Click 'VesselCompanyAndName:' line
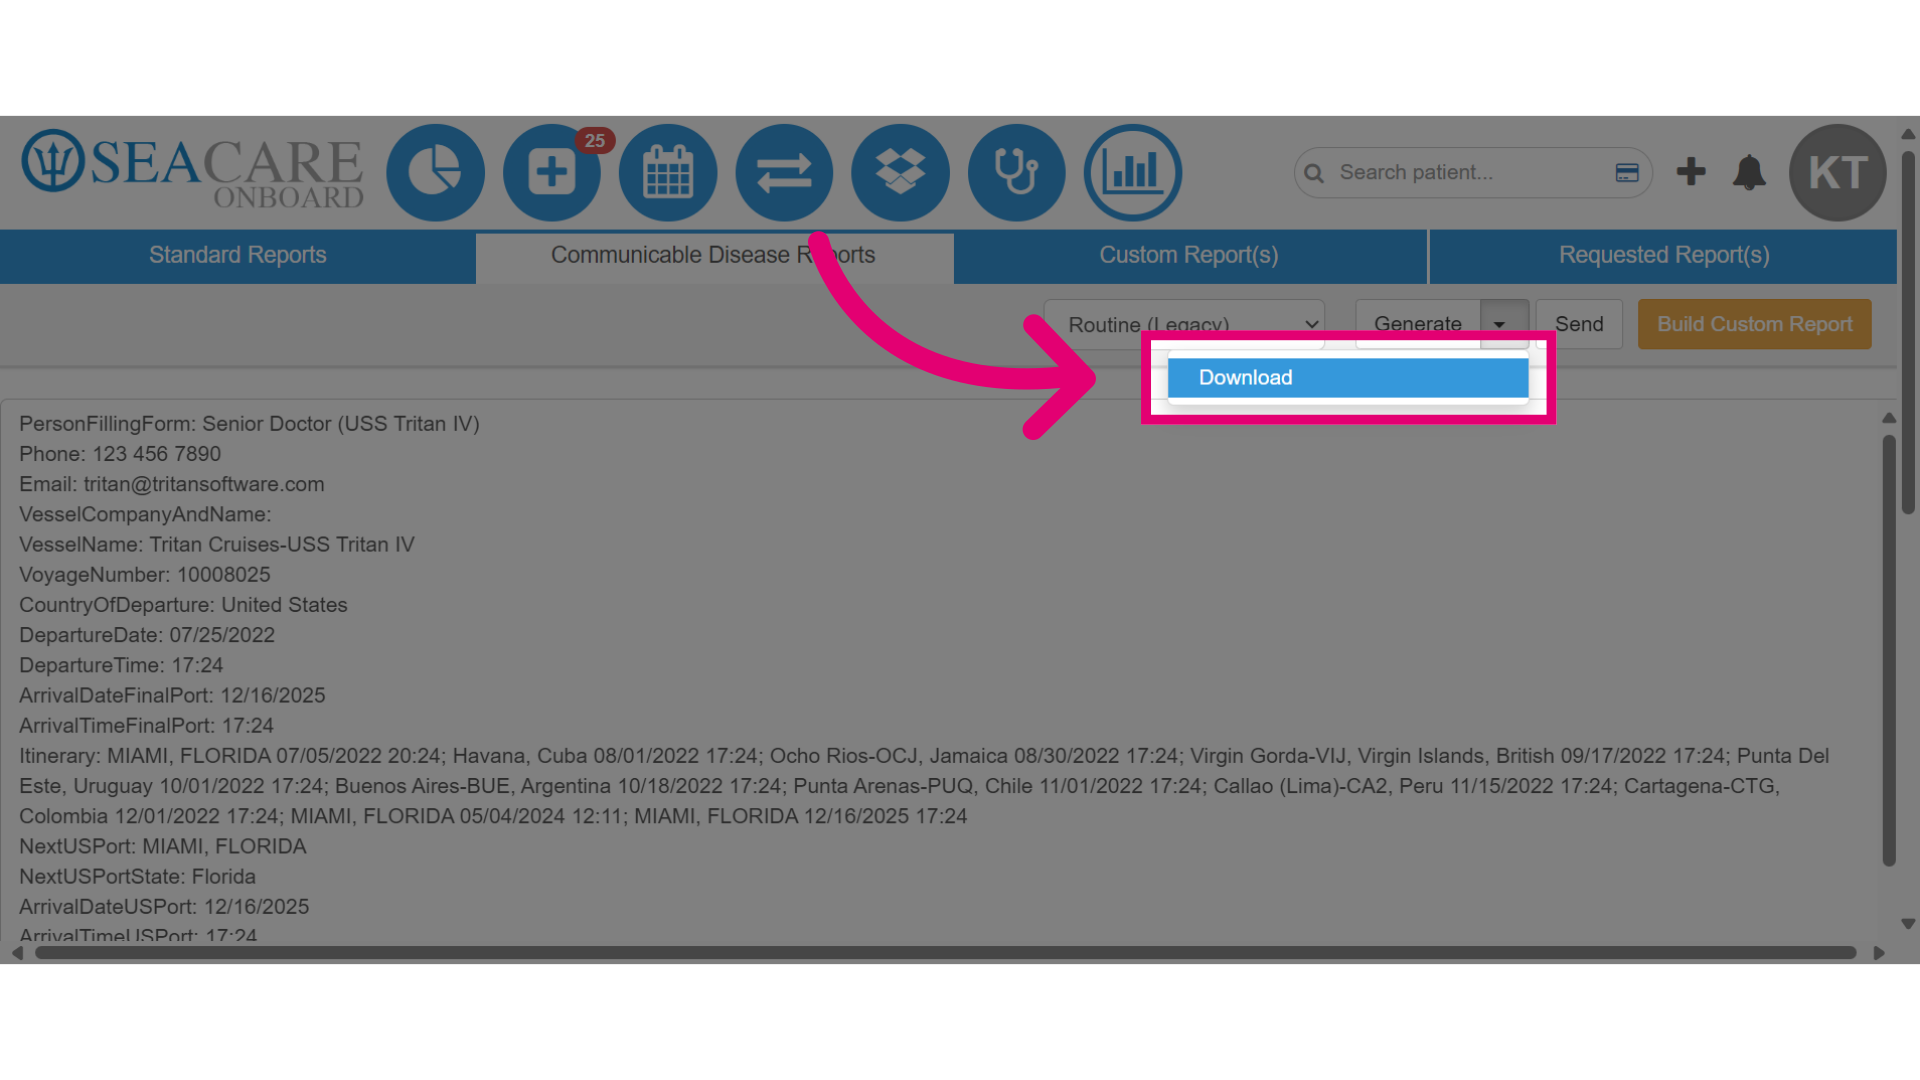Screen dimensions: 1920x1080 click(145, 515)
